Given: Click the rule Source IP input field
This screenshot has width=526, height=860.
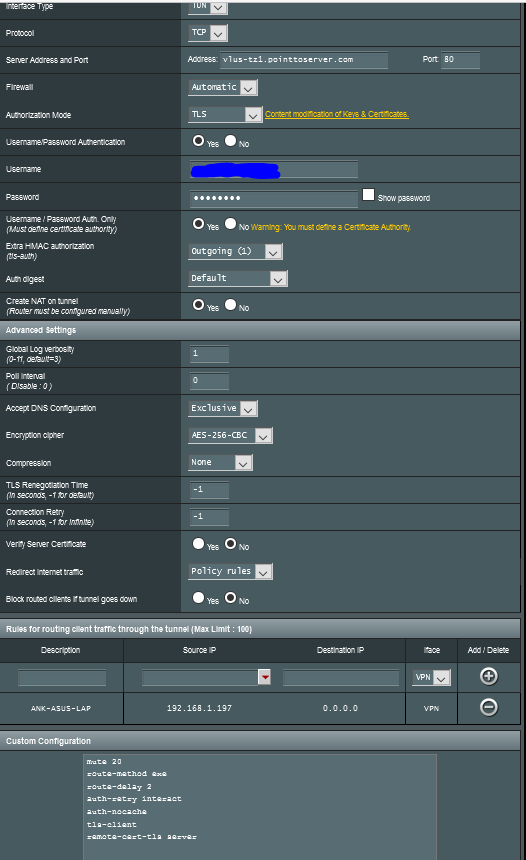Looking at the screenshot, I should tap(200, 678).
